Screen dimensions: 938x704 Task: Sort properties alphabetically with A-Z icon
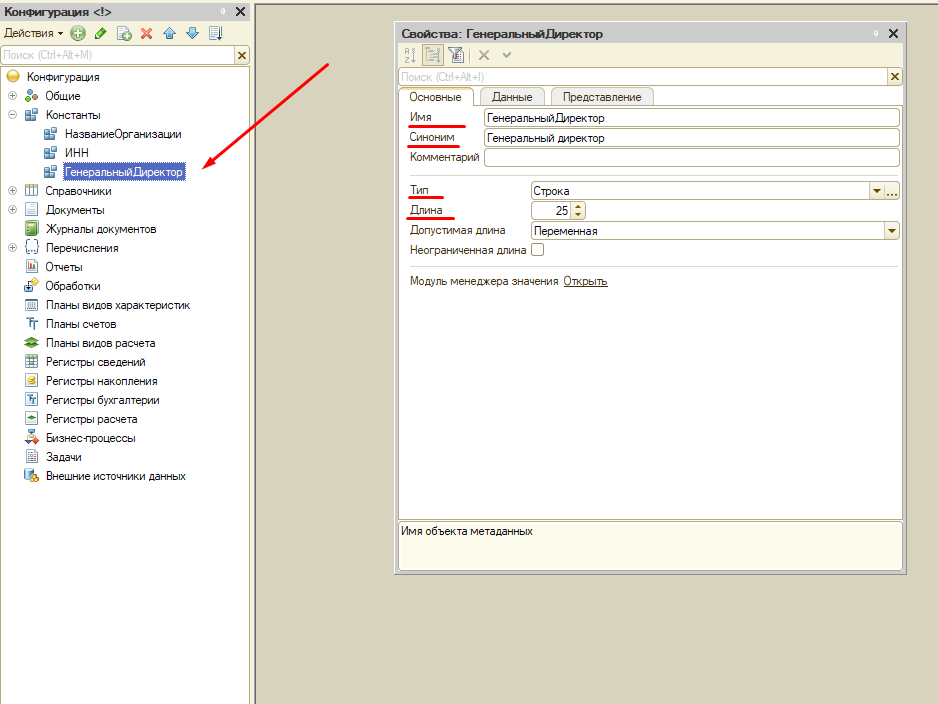(410, 56)
